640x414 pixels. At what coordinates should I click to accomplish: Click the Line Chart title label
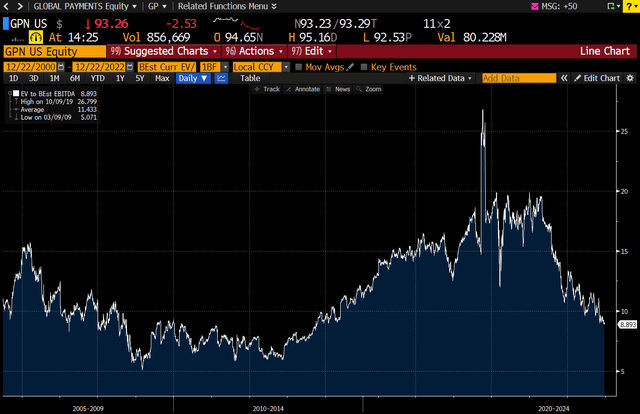[x=605, y=51]
